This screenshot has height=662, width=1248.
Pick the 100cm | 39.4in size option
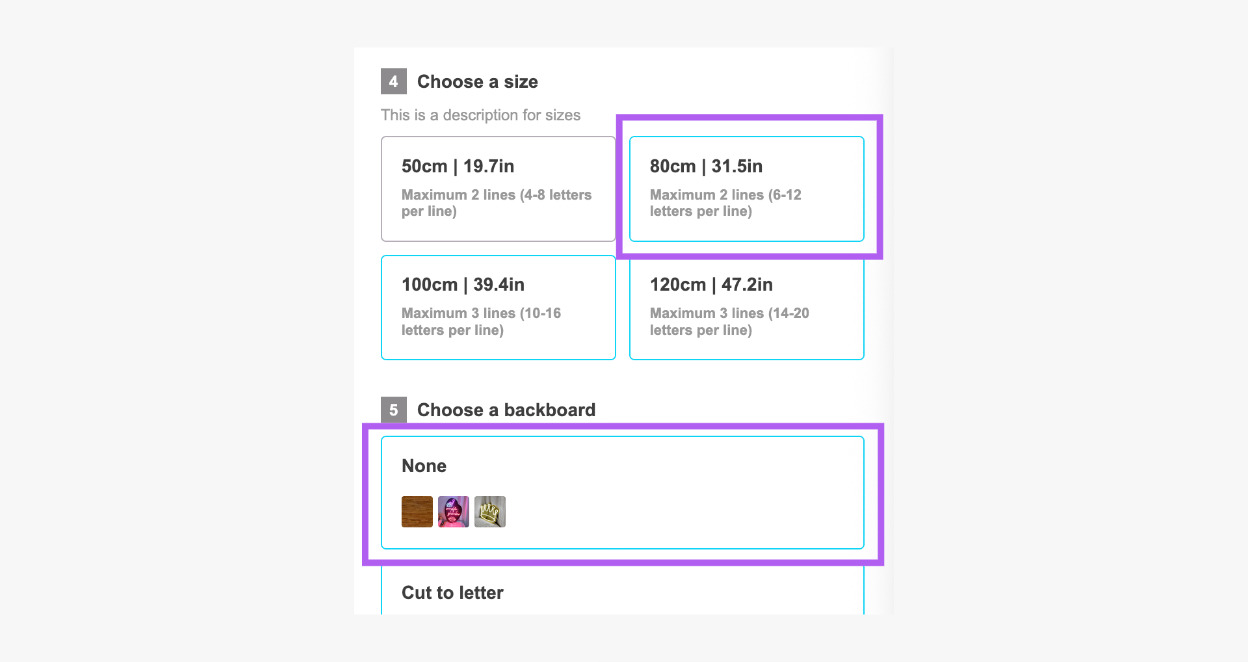pos(498,307)
